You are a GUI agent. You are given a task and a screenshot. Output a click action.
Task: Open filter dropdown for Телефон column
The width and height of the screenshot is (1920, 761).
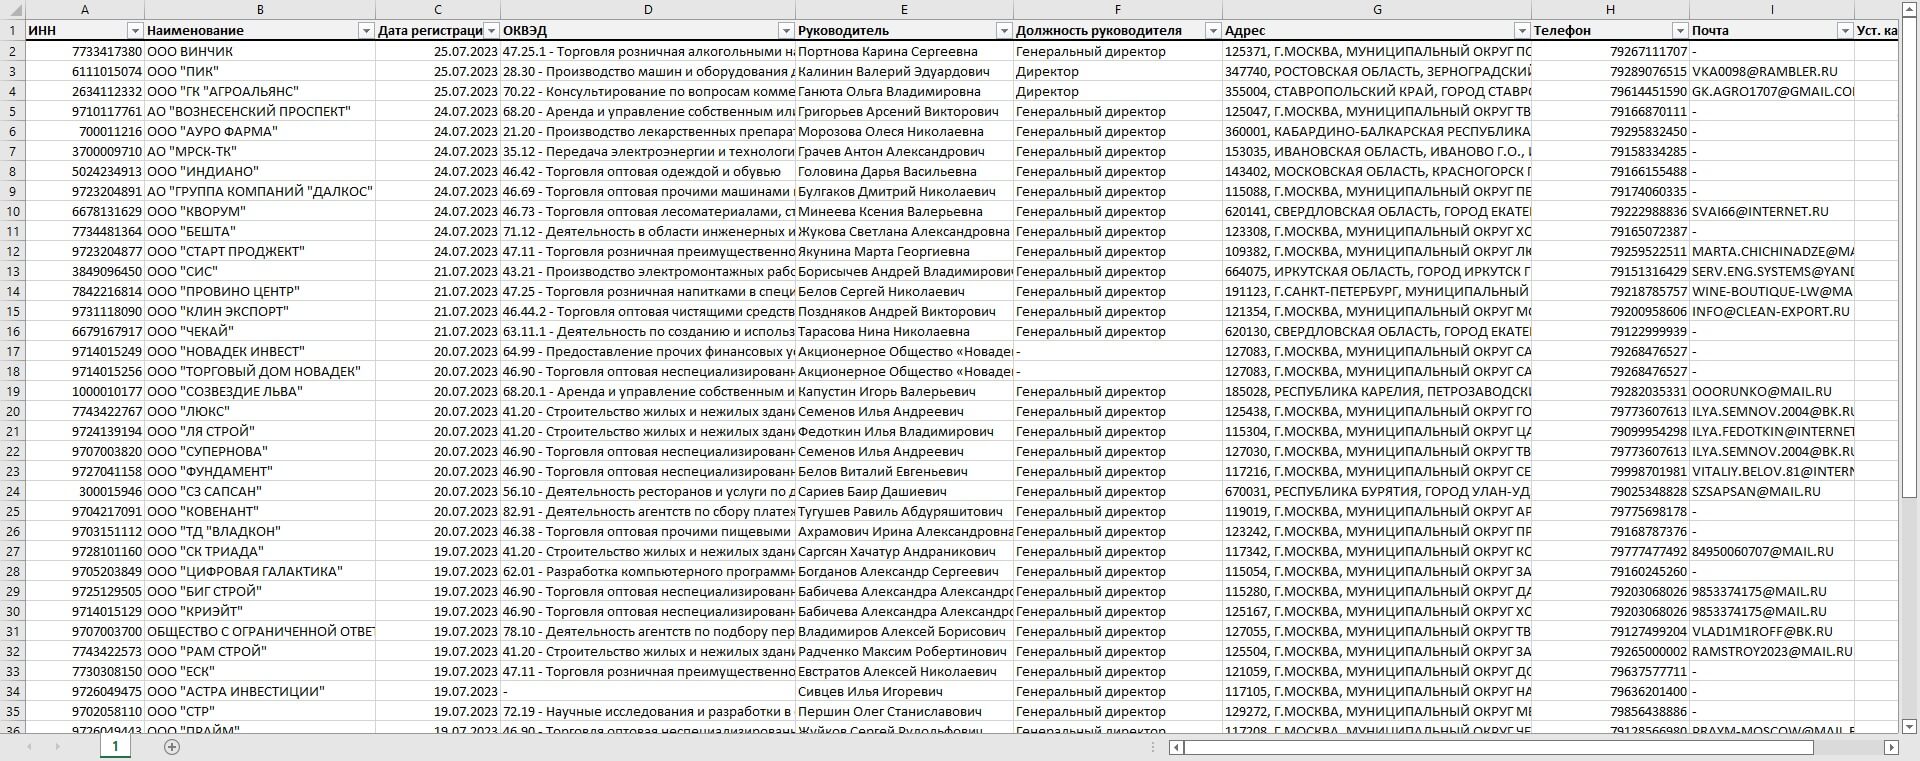(1680, 31)
